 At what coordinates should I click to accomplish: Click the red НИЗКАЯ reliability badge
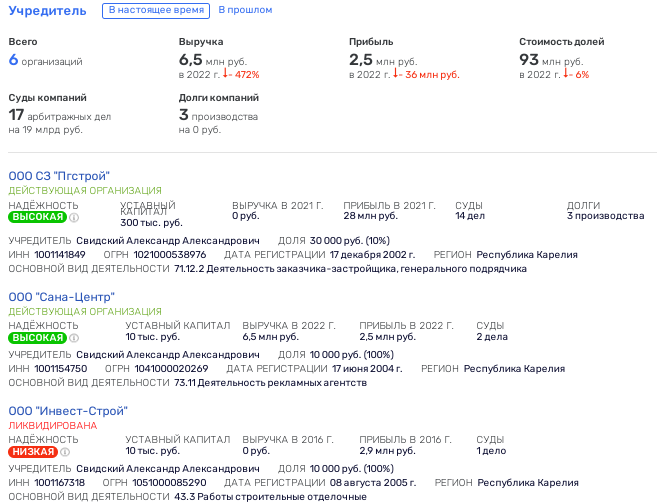(x=33, y=452)
